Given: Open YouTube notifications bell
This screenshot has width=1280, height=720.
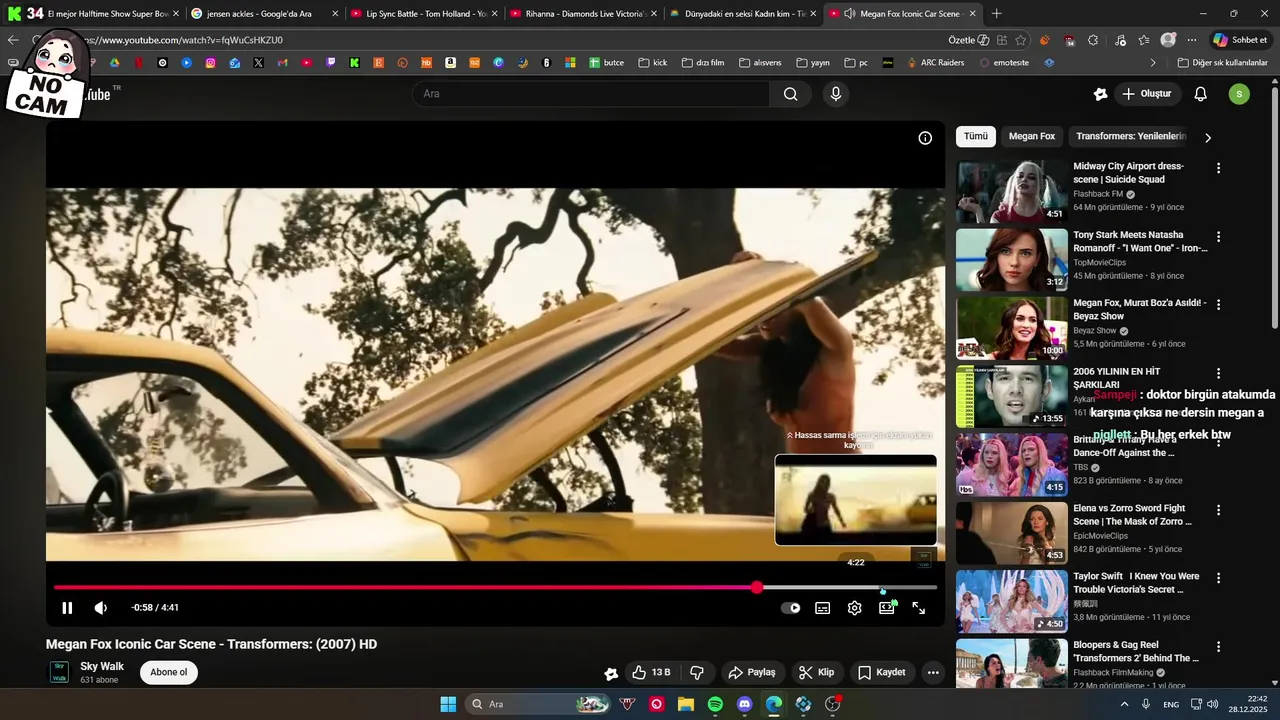Looking at the screenshot, I should [x=1201, y=94].
